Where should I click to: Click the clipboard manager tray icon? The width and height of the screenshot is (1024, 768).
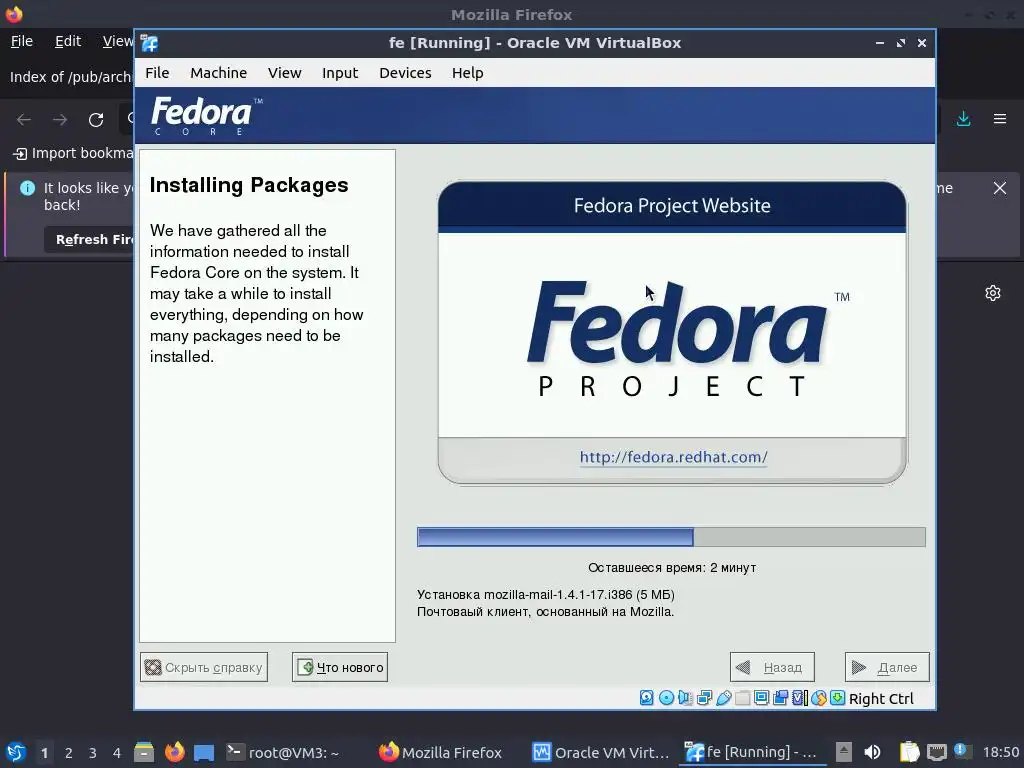[910, 752]
